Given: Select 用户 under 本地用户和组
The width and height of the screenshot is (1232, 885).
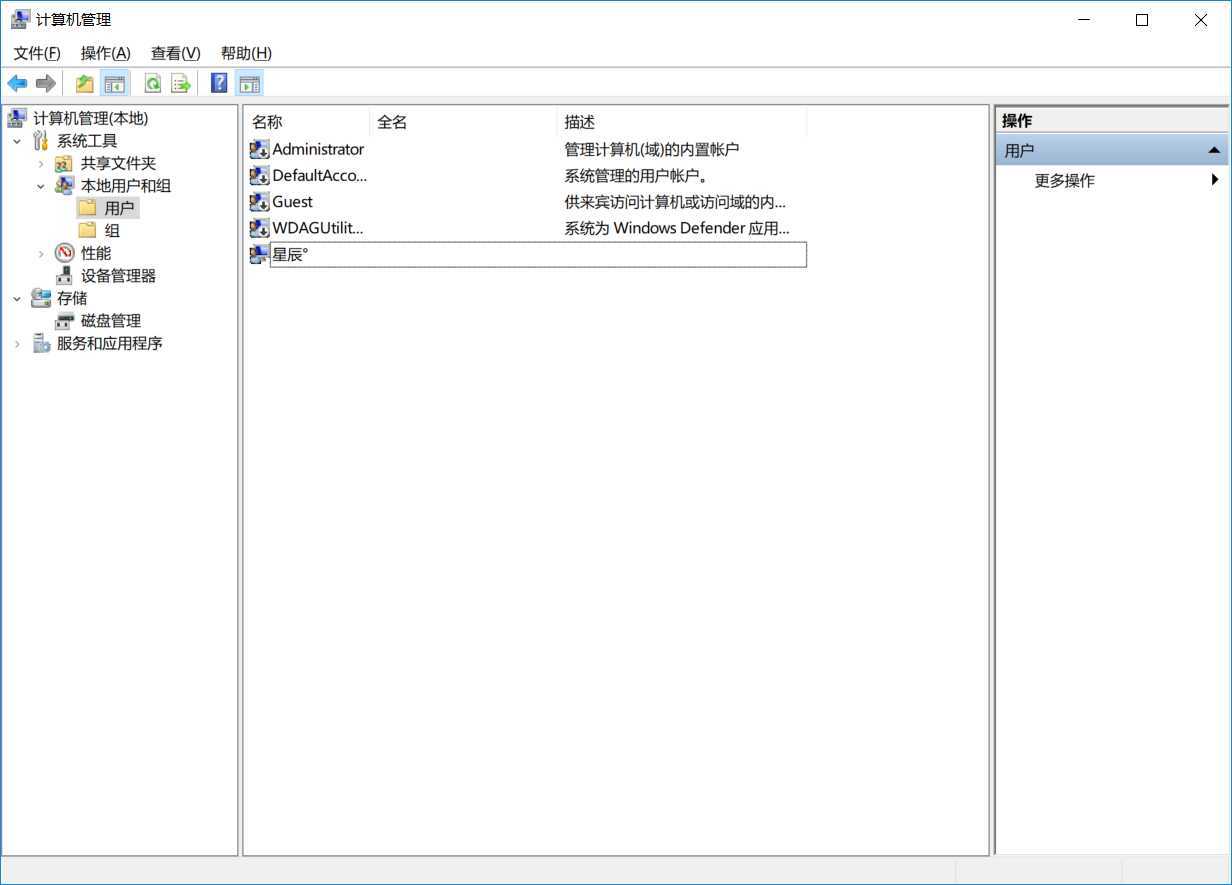Looking at the screenshot, I should 119,208.
